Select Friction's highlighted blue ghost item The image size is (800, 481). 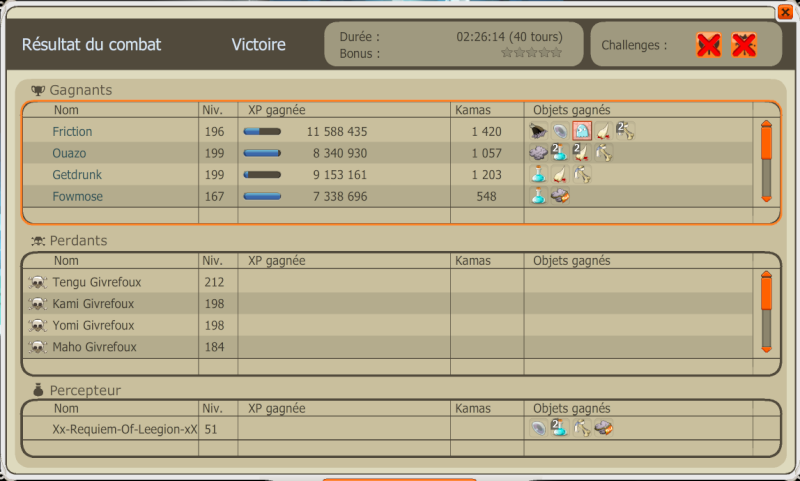coord(582,131)
